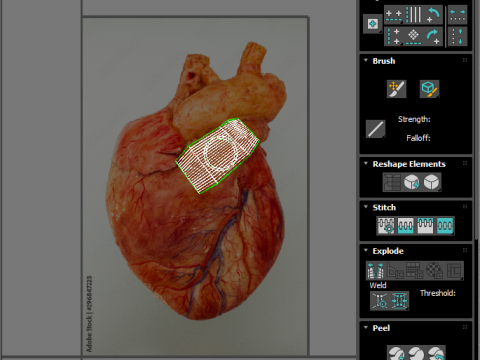Click the heart texture image in UV view
The image size is (480, 360).
[x=195, y=187]
